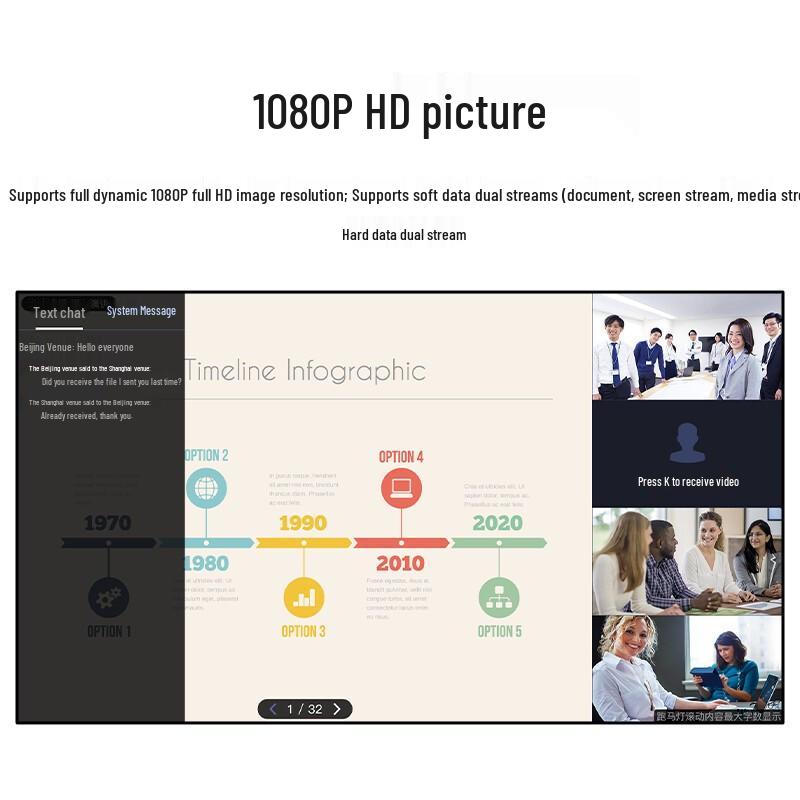
Task: Click the 'OPTION 3' label
Action: (x=304, y=632)
